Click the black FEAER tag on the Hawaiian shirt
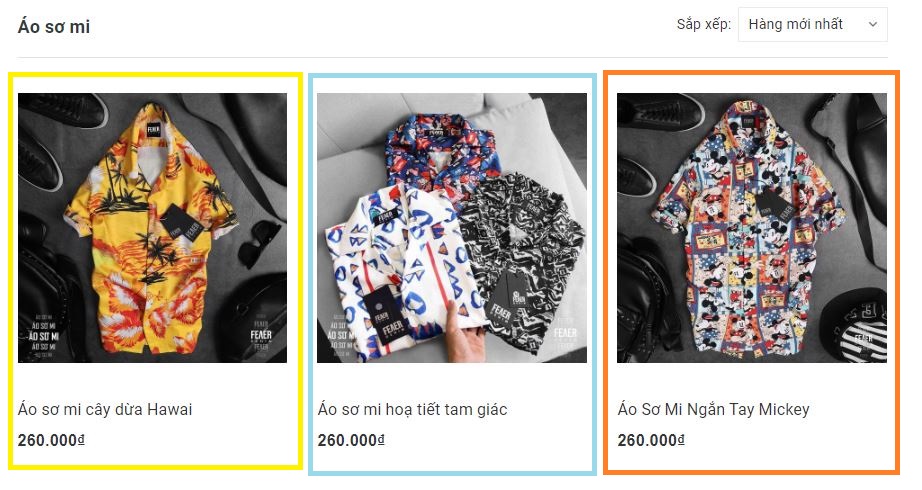Image resolution: width=922 pixels, height=490 pixels. click(x=183, y=222)
